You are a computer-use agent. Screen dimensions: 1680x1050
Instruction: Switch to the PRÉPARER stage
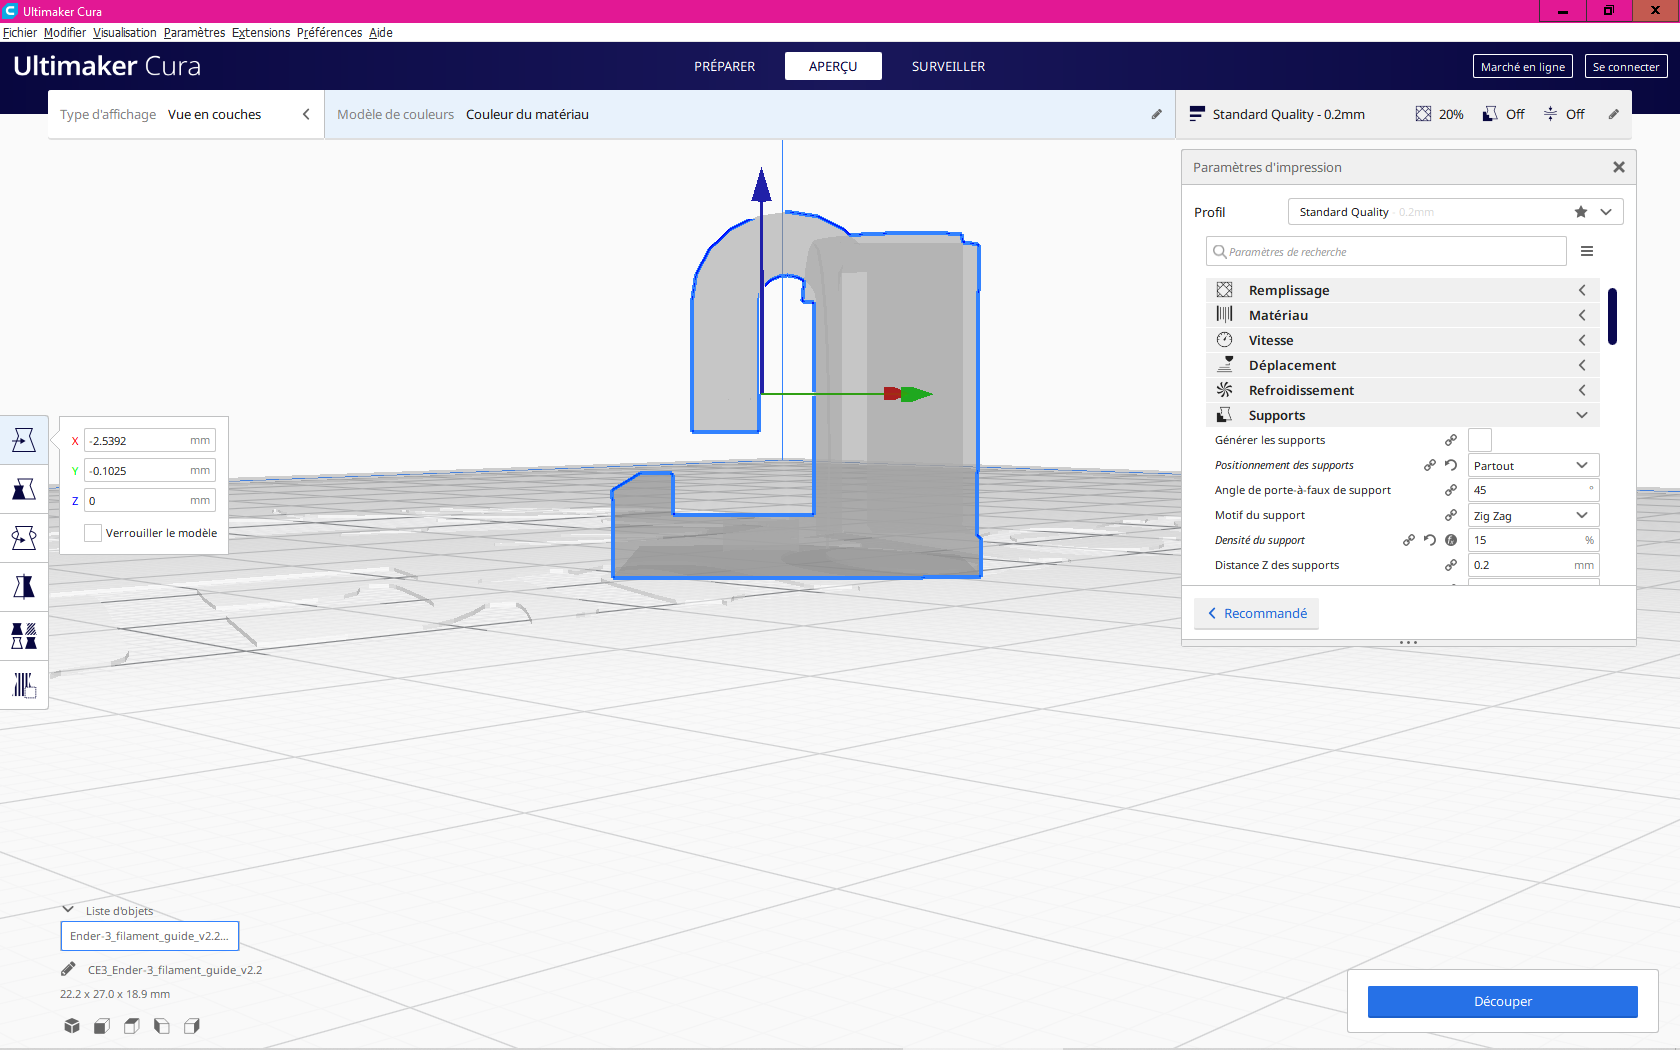(x=725, y=66)
